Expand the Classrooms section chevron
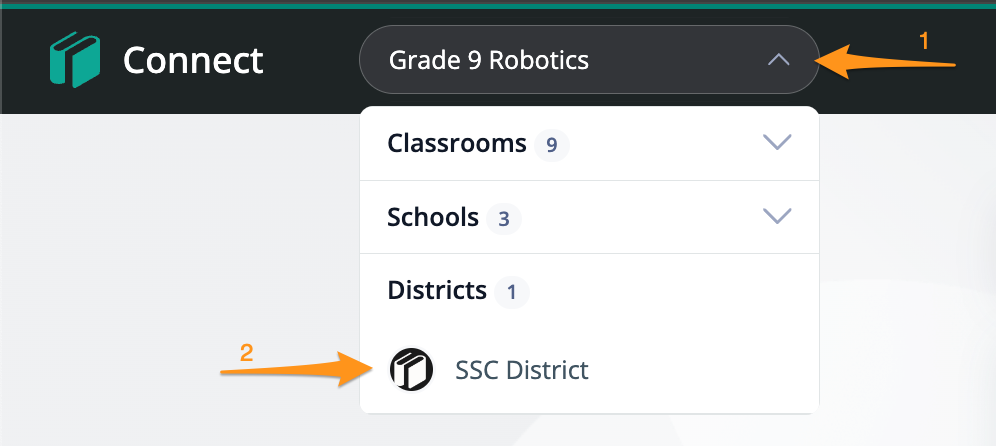Viewport: 996px width, 446px height. tap(777, 143)
